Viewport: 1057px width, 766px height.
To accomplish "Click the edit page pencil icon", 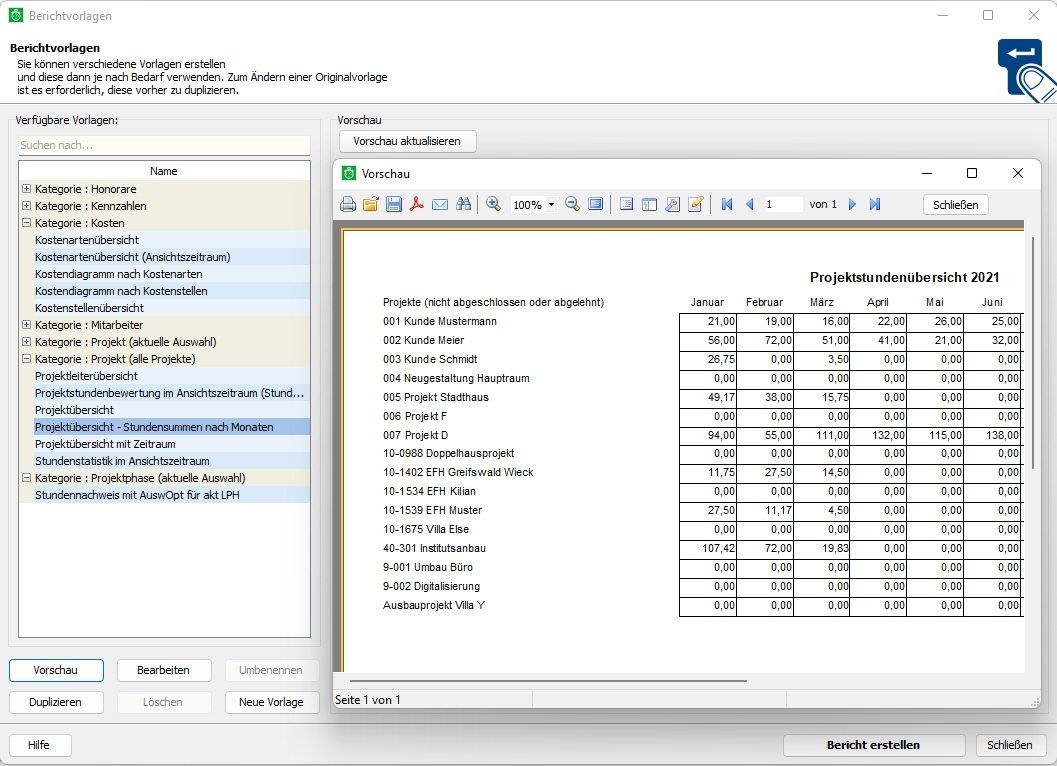I will click(696, 204).
